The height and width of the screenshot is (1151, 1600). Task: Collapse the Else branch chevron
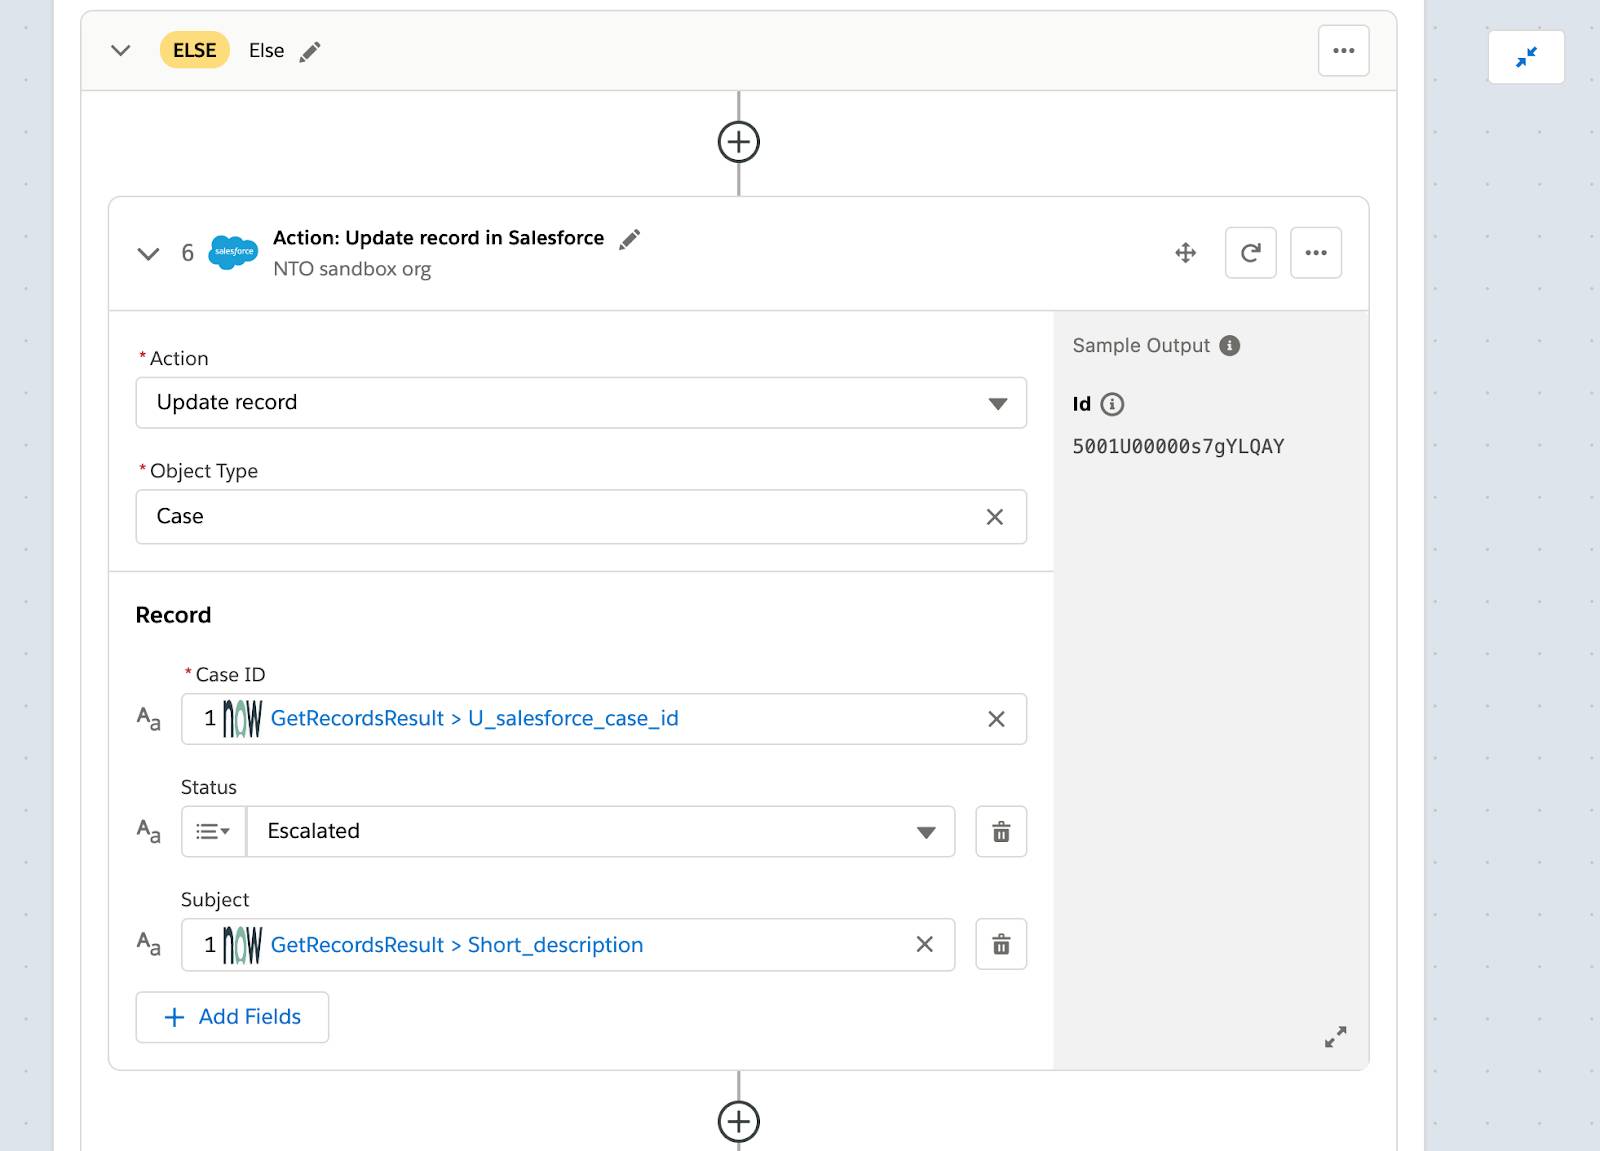121,50
